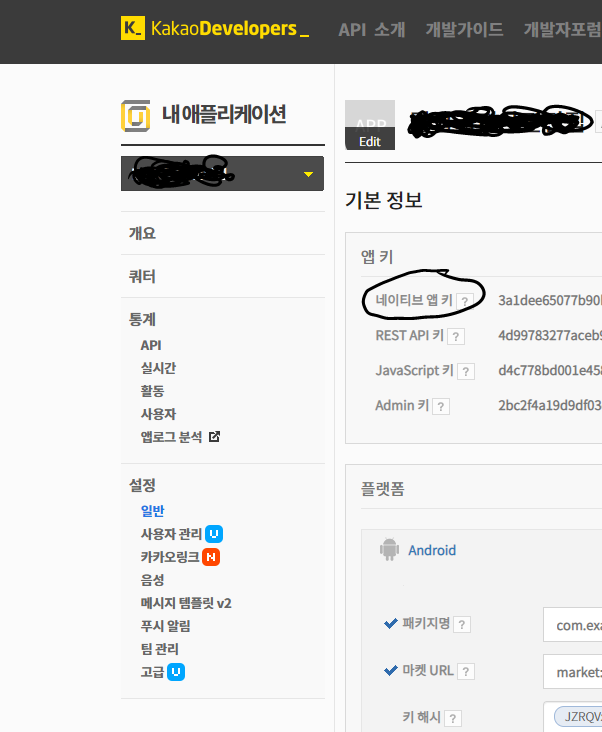Click help icon next to 키 해시
This screenshot has width=602, height=732.
tap(453, 718)
